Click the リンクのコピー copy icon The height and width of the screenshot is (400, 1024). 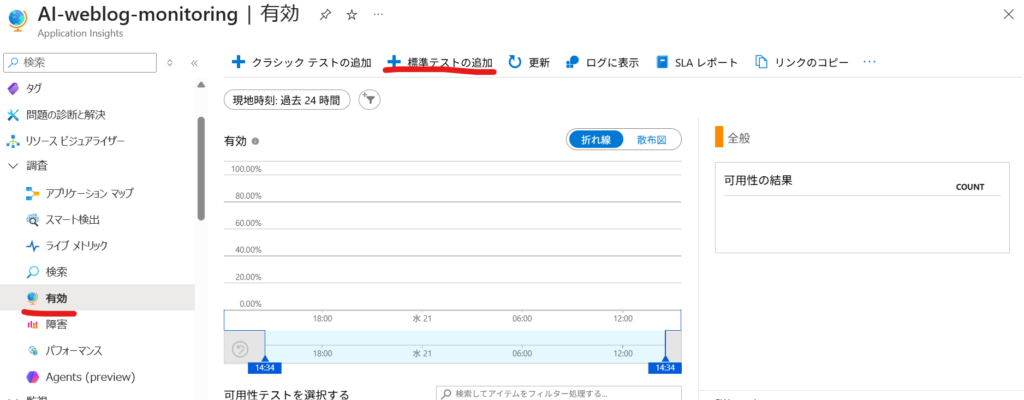762,62
